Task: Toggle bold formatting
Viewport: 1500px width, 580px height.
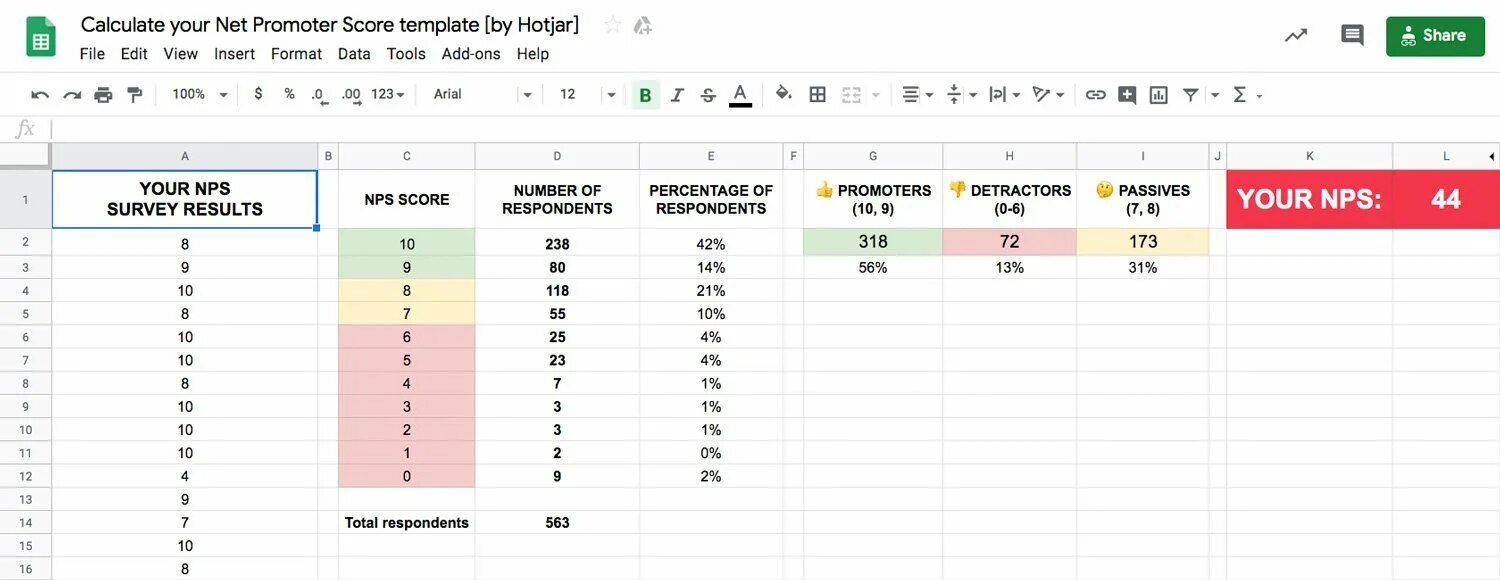Action: (645, 95)
